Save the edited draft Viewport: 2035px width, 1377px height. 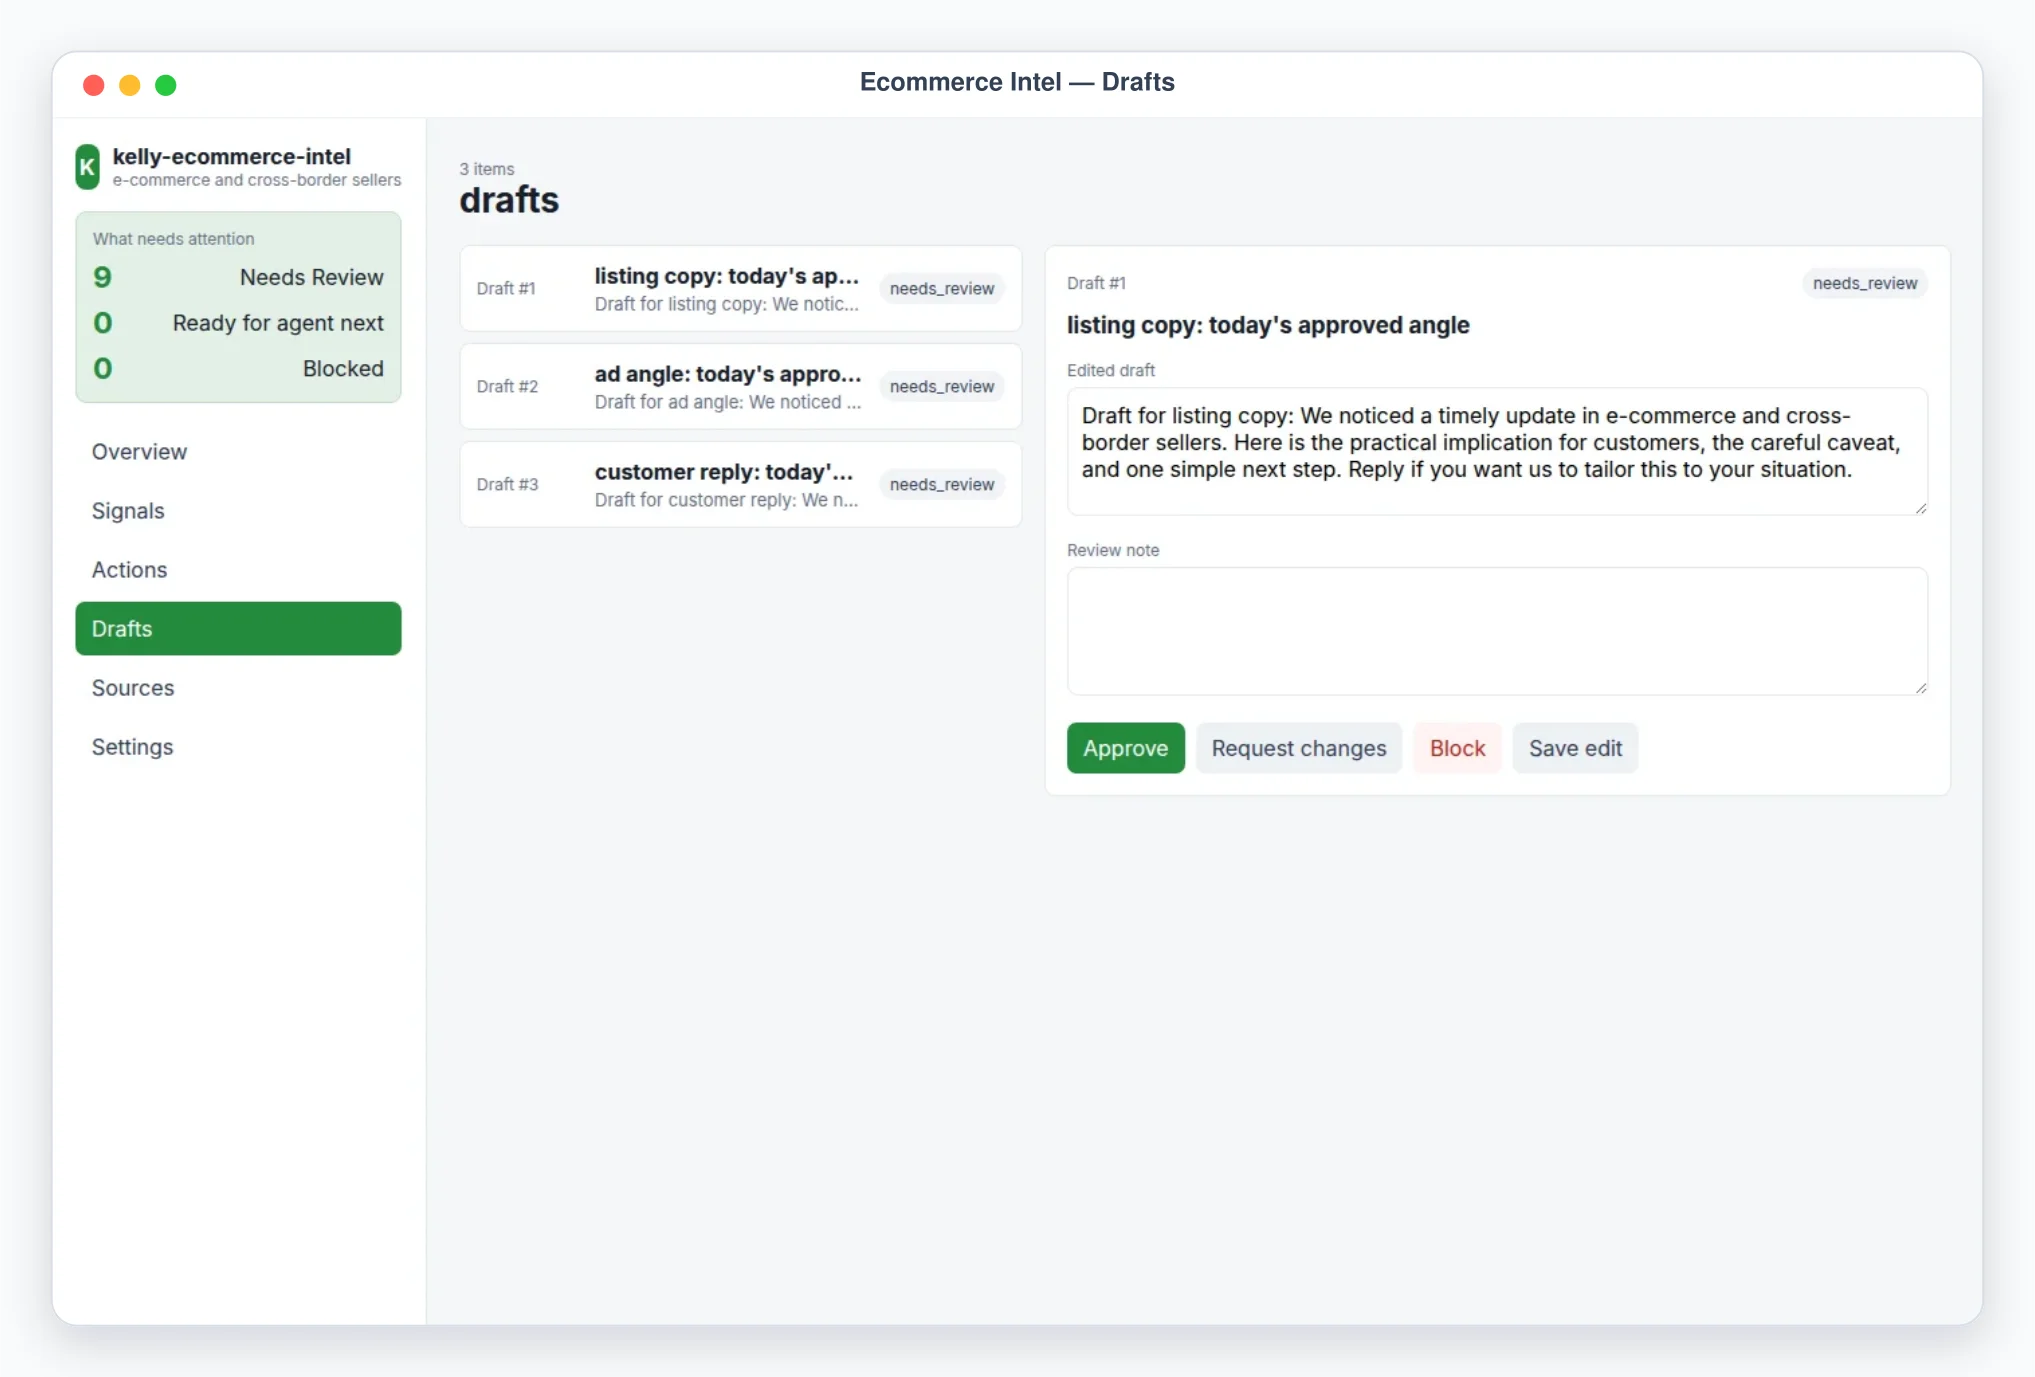(x=1575, y=748)
